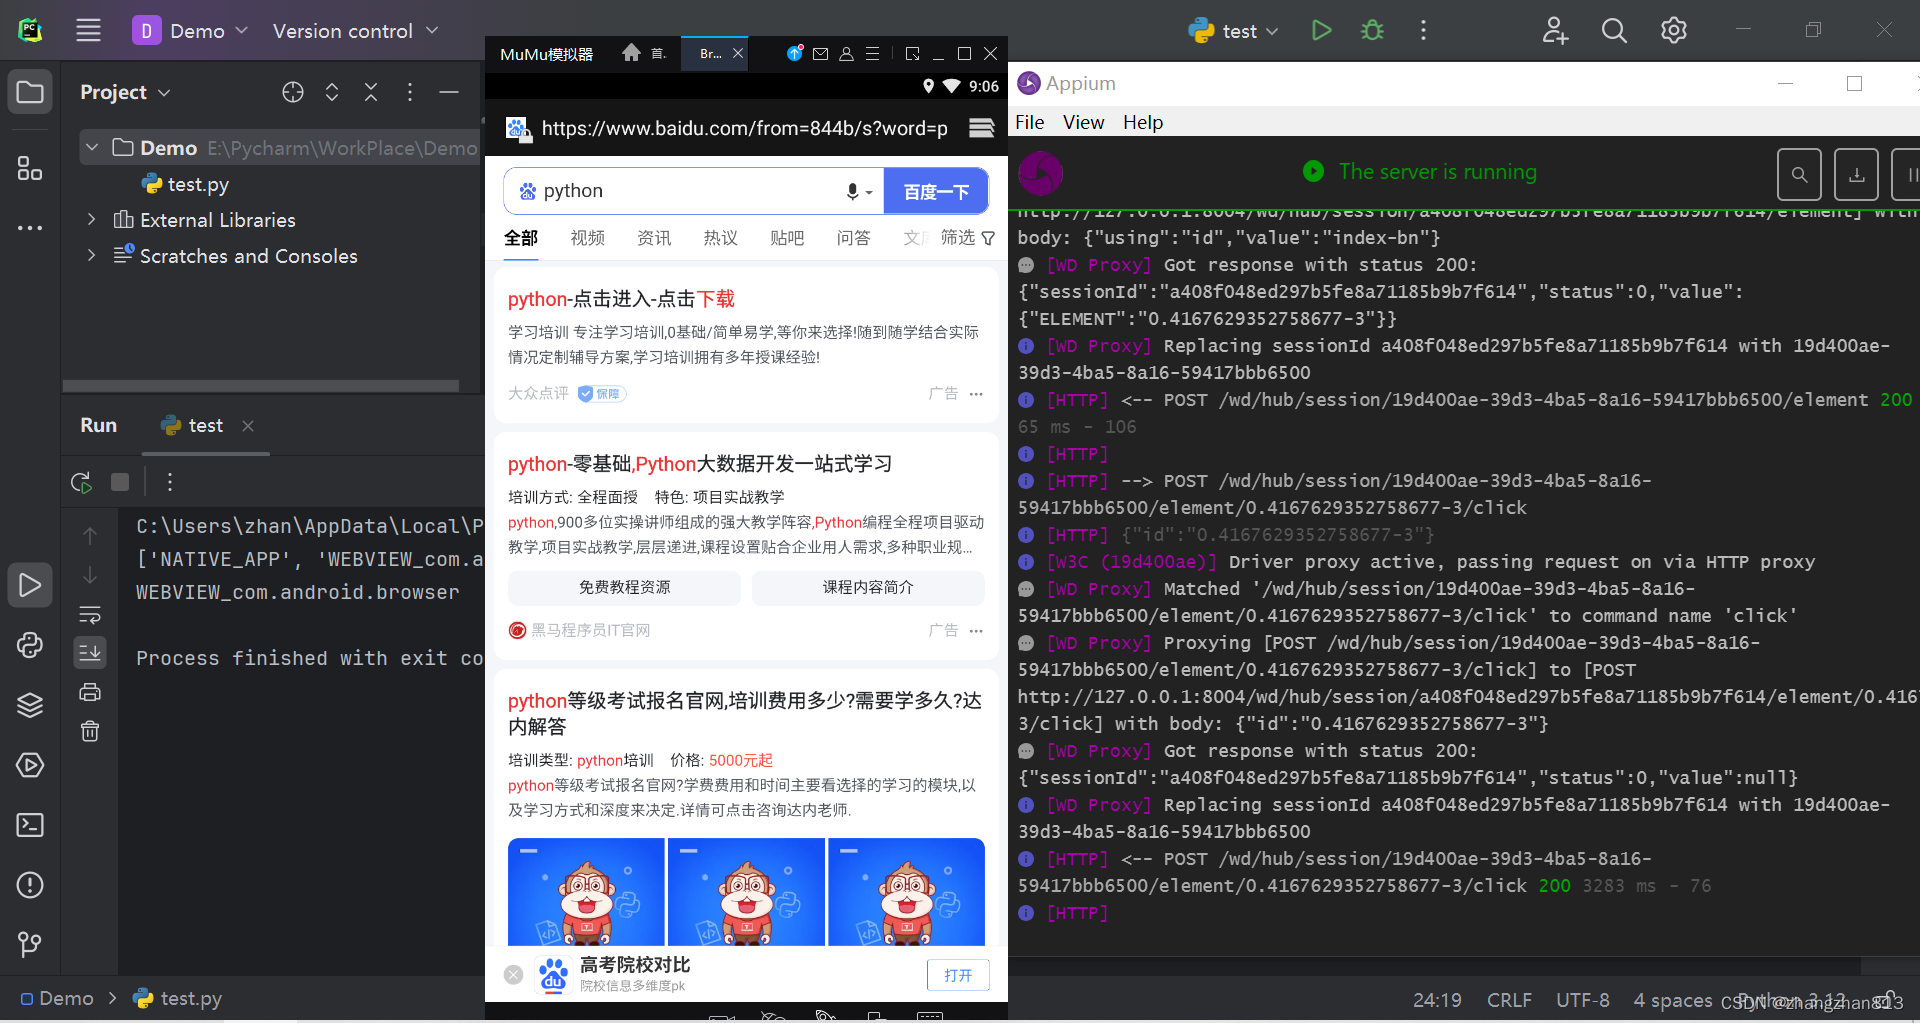
Task: Rerun test with the rerun icon
Action: pos(82,482)
